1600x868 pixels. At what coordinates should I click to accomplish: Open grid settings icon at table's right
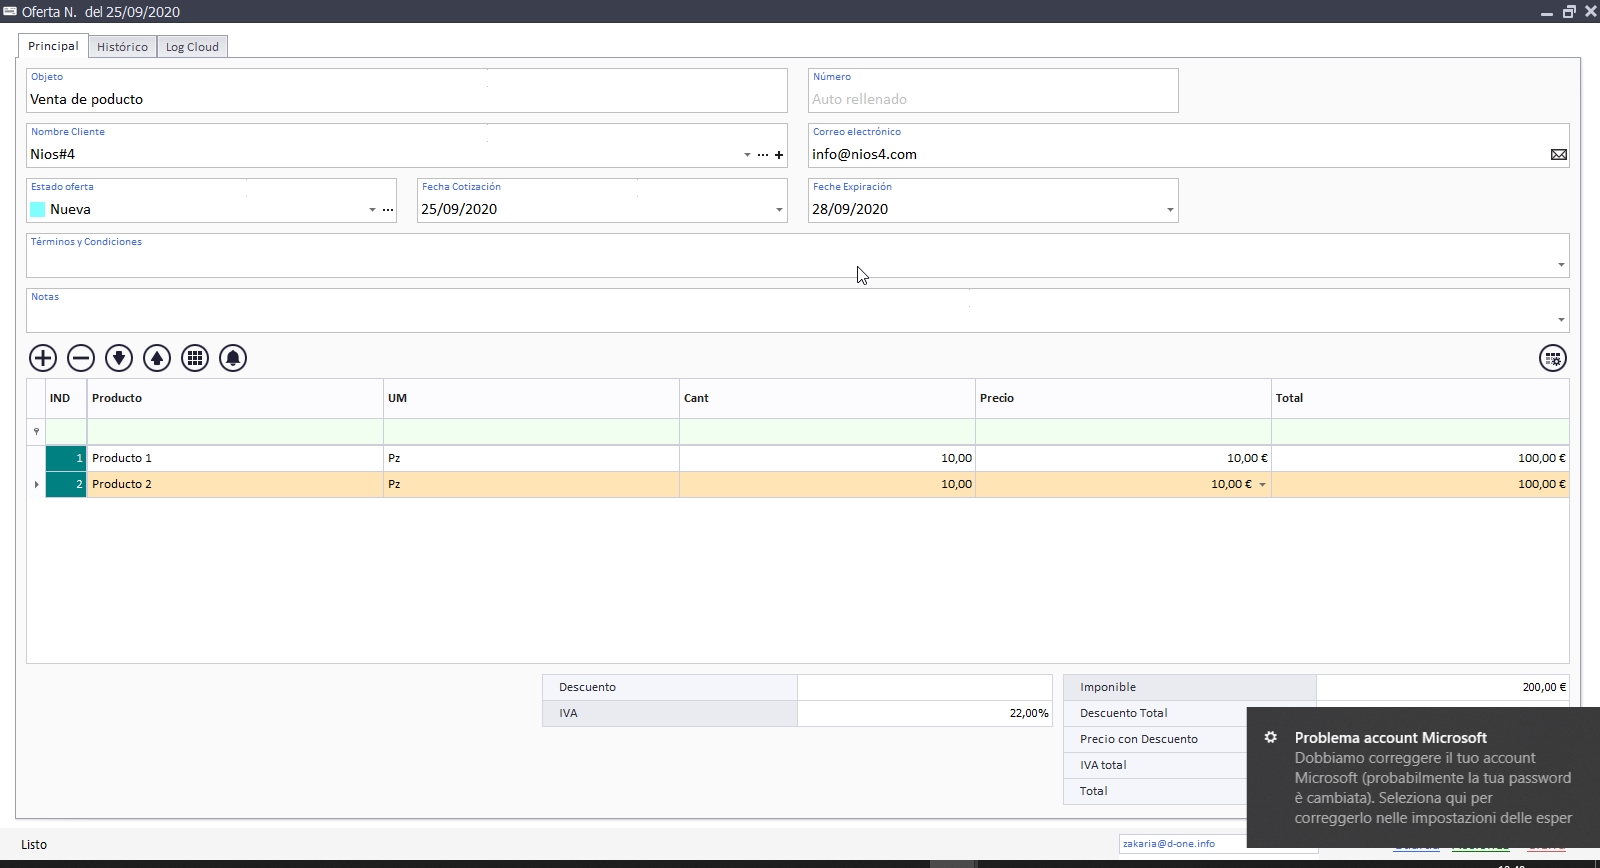coord(1552,358)
